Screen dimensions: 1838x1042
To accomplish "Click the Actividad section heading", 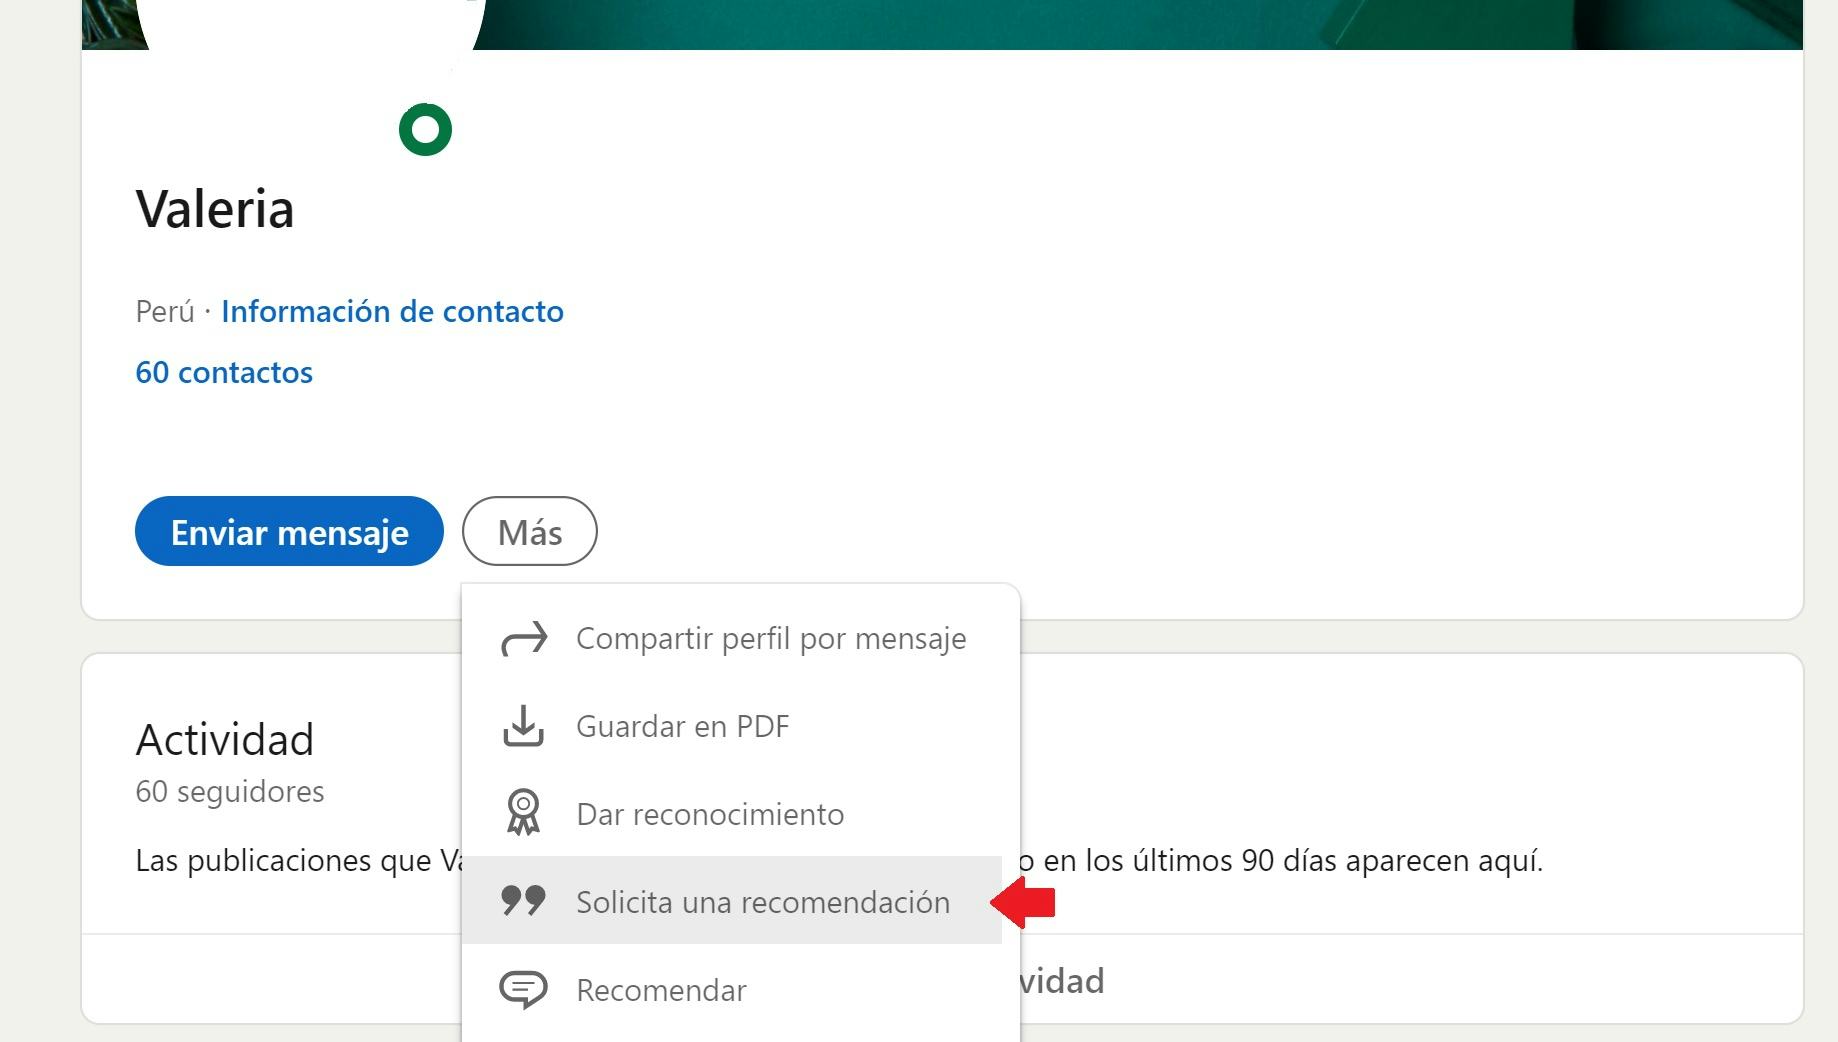I will [x=224, y=739].
